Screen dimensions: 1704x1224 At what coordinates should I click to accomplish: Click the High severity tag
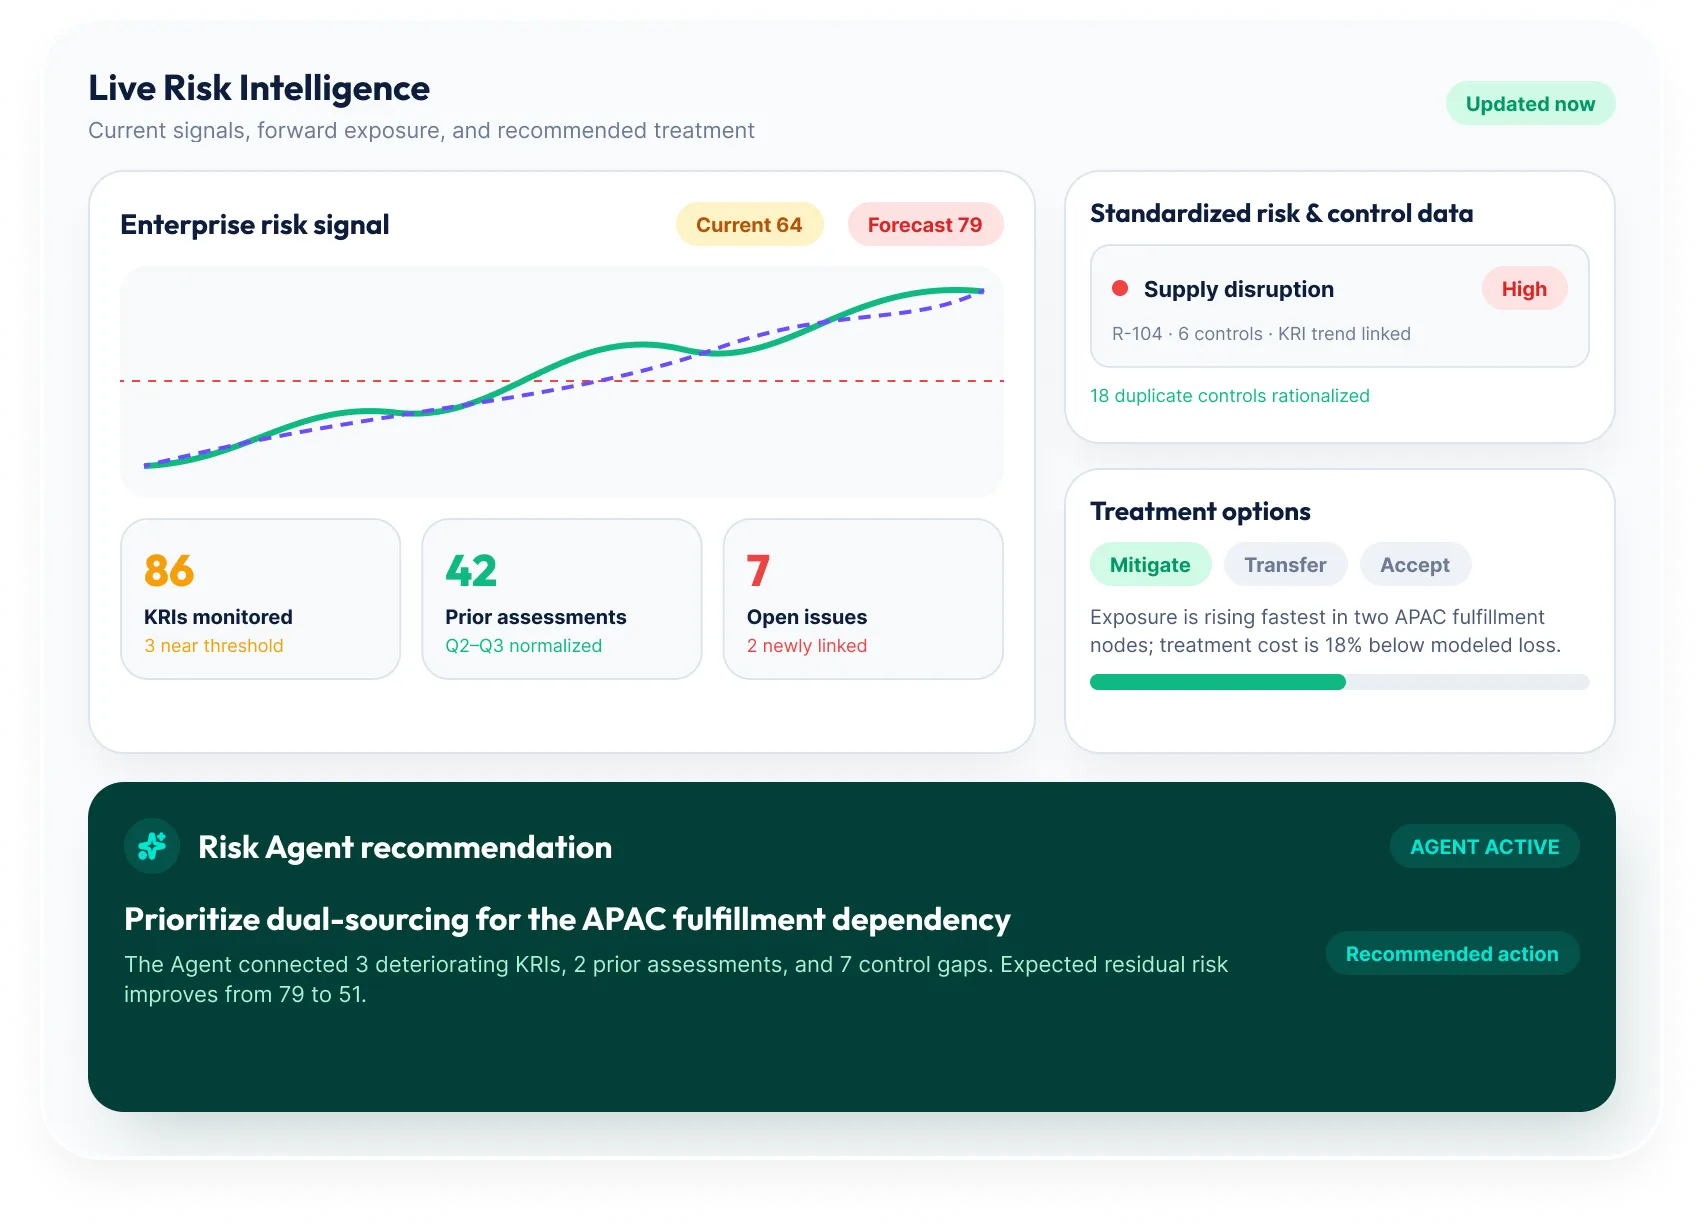(x=1524, y=288)
